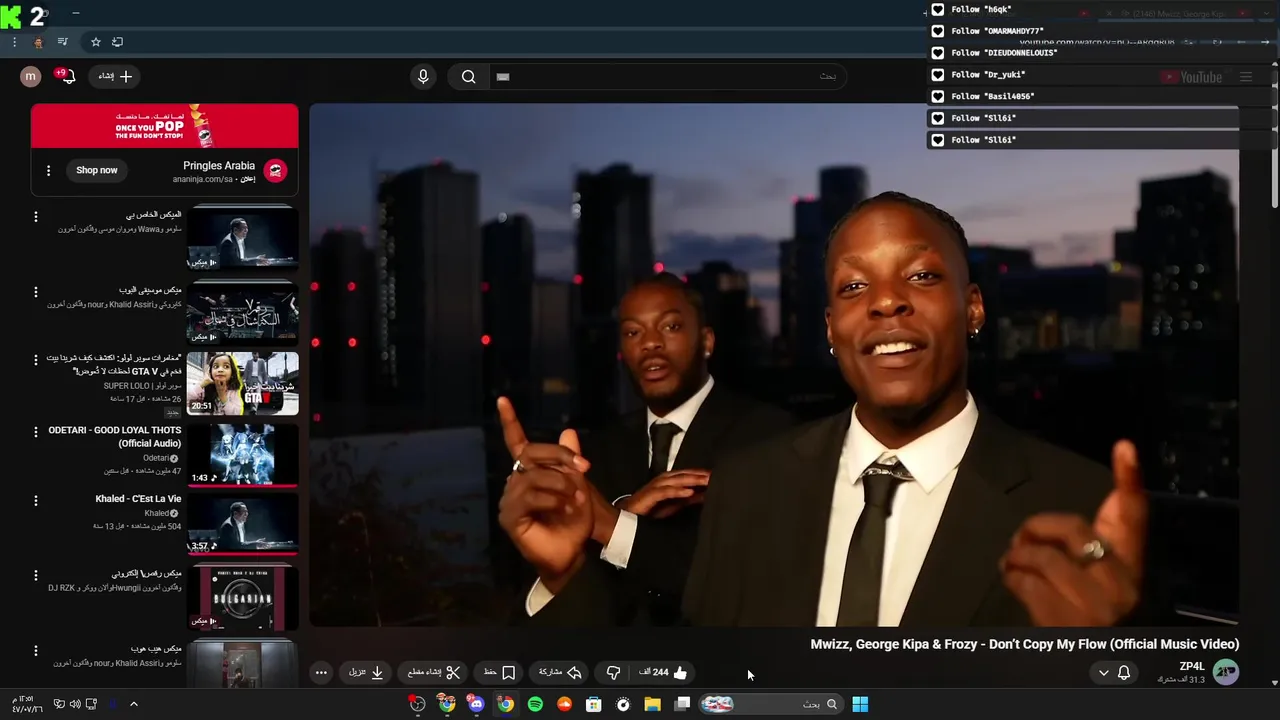This screenshot has width=1280, height=720.
Task: Download the video with the download arrow button
Action: (366, 673)
